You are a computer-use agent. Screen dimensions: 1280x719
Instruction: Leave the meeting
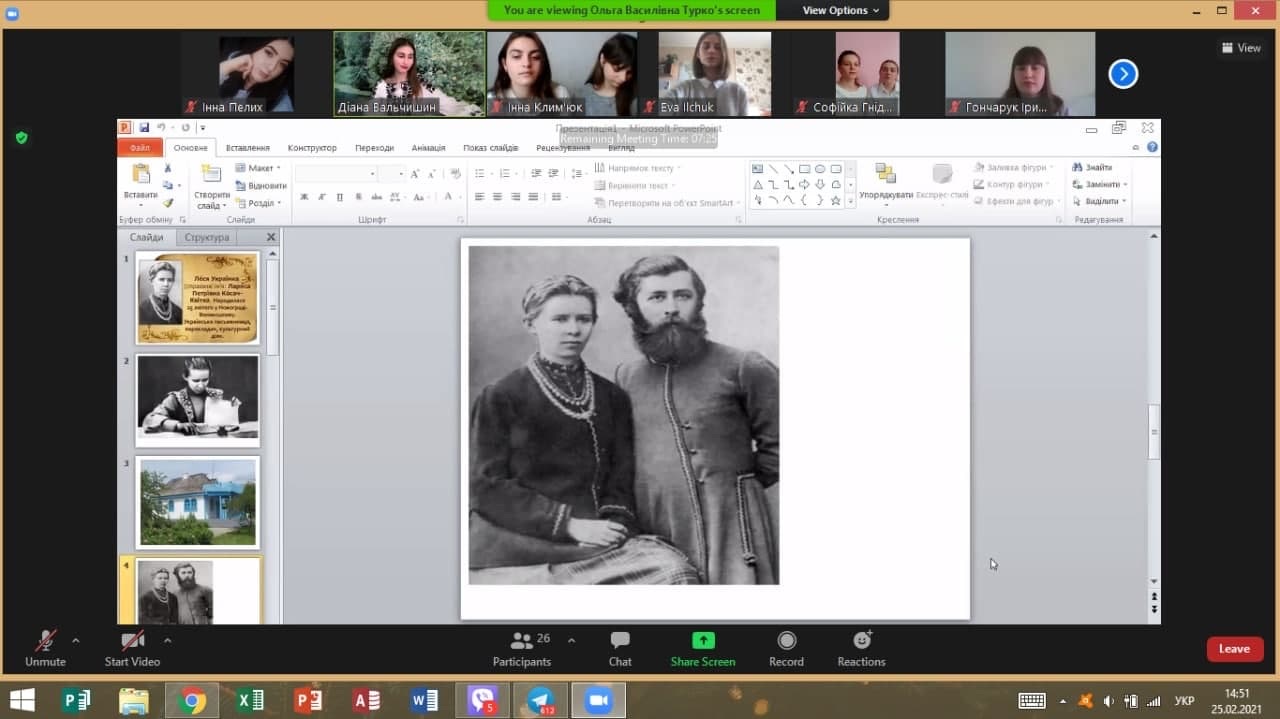pos(1234,649)
